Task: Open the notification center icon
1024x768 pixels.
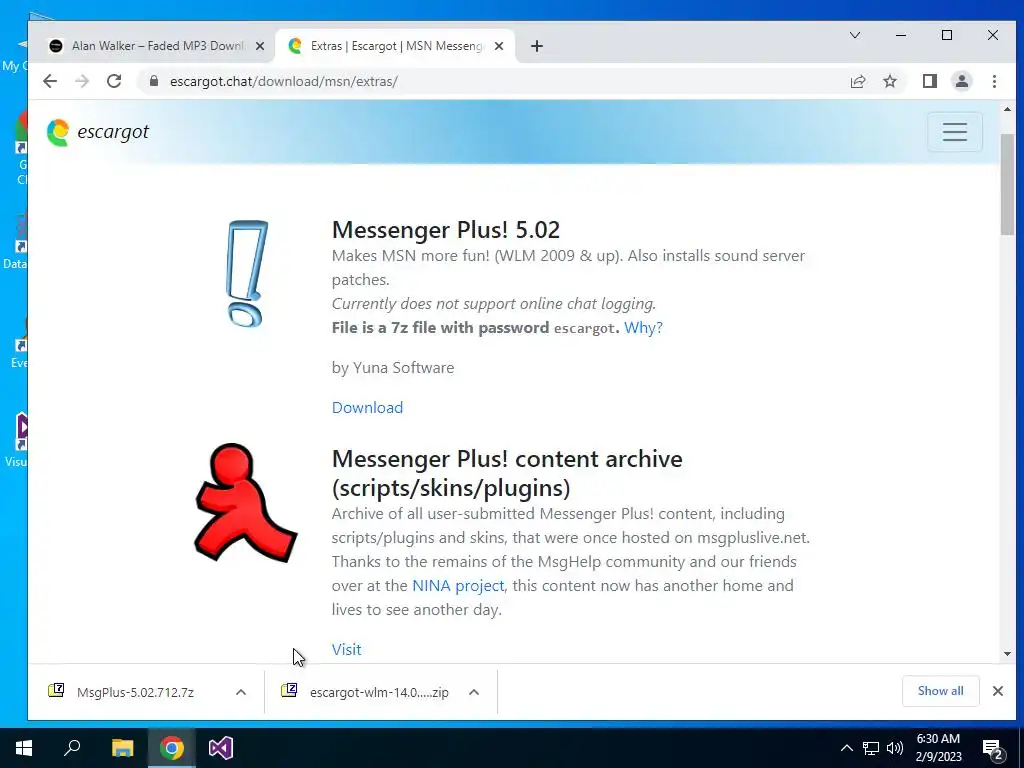Action: point(993,749)
